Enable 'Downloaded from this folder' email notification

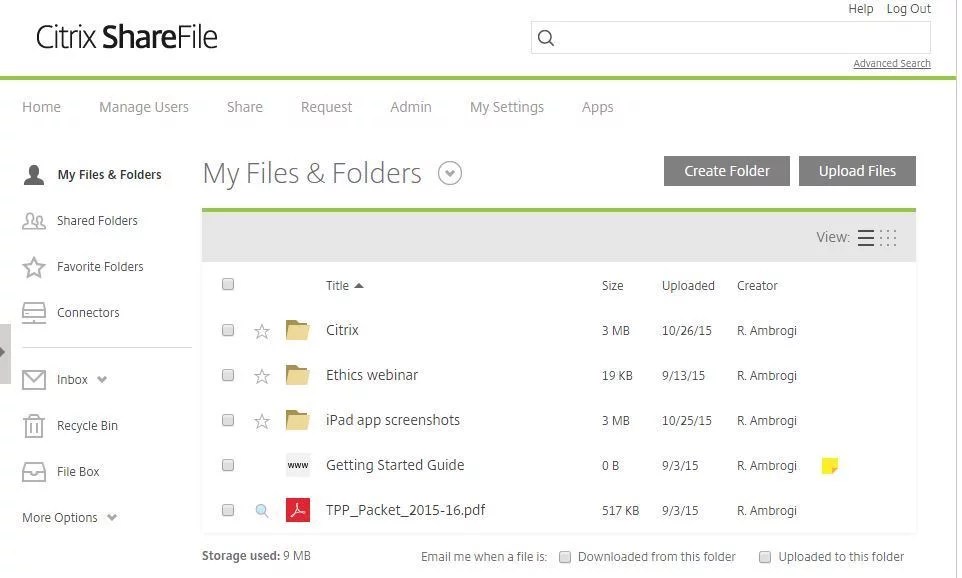(565, 557)
